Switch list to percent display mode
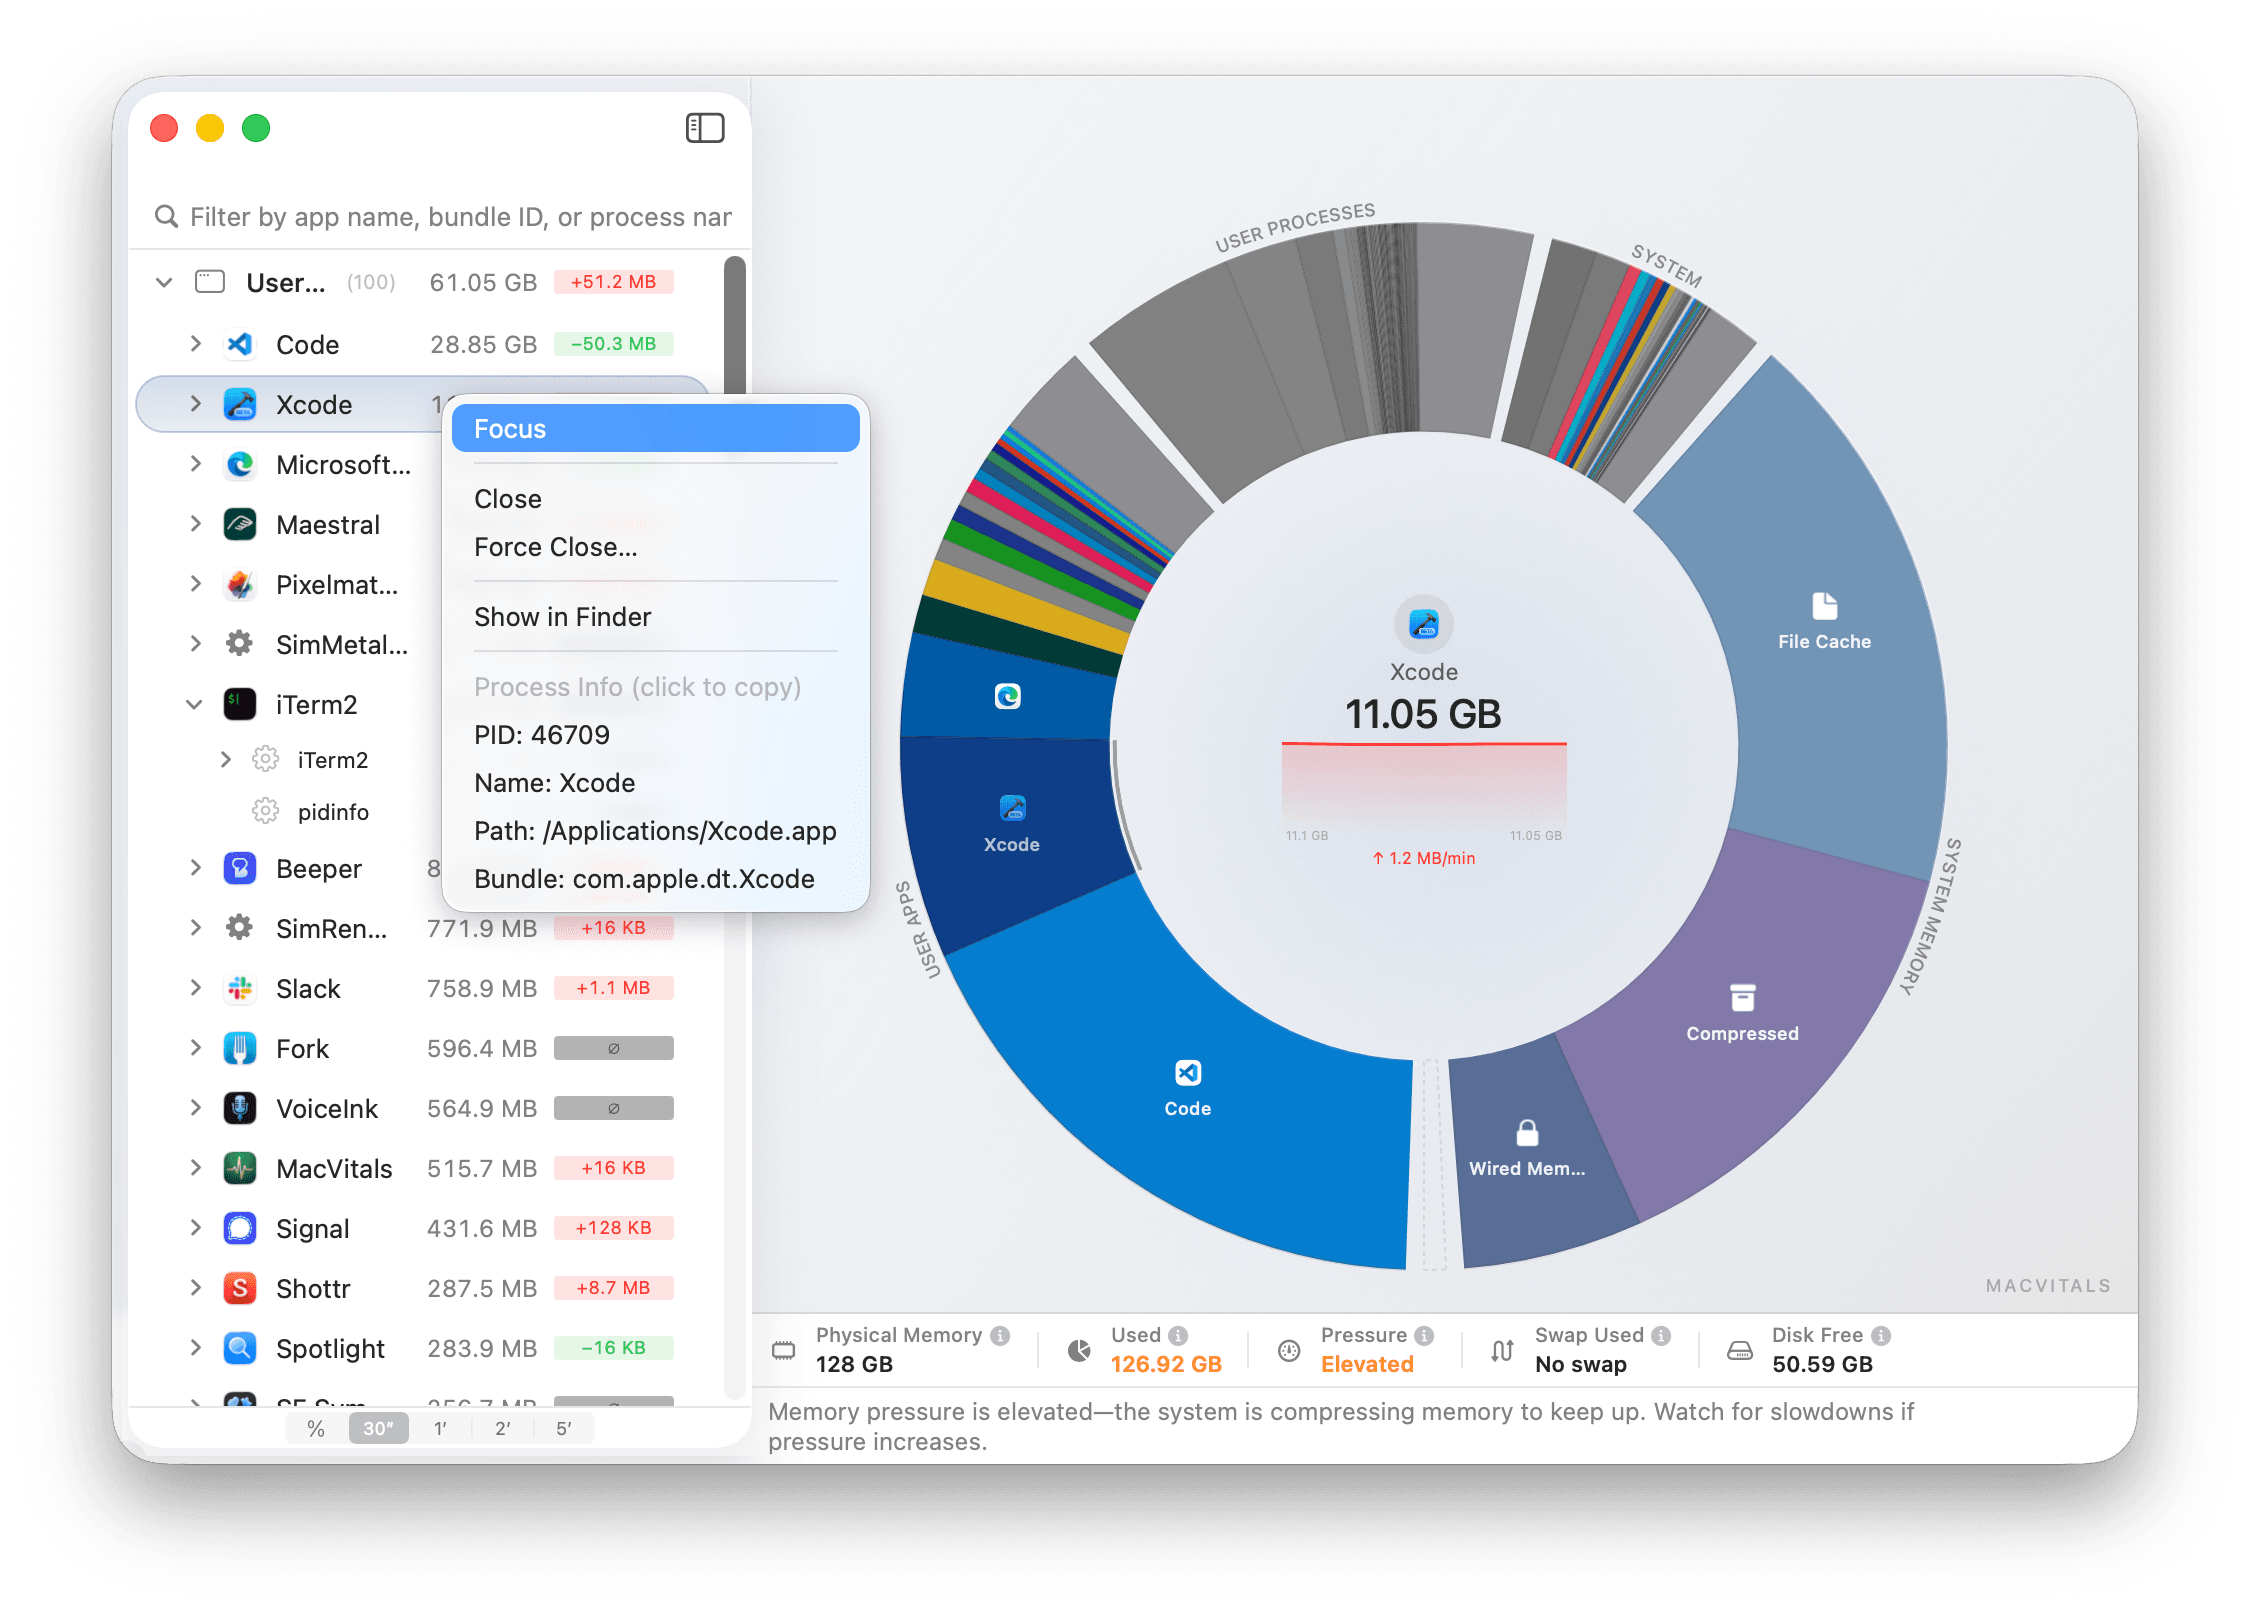2250x1612 pixels. click(x=316, y=1429)
